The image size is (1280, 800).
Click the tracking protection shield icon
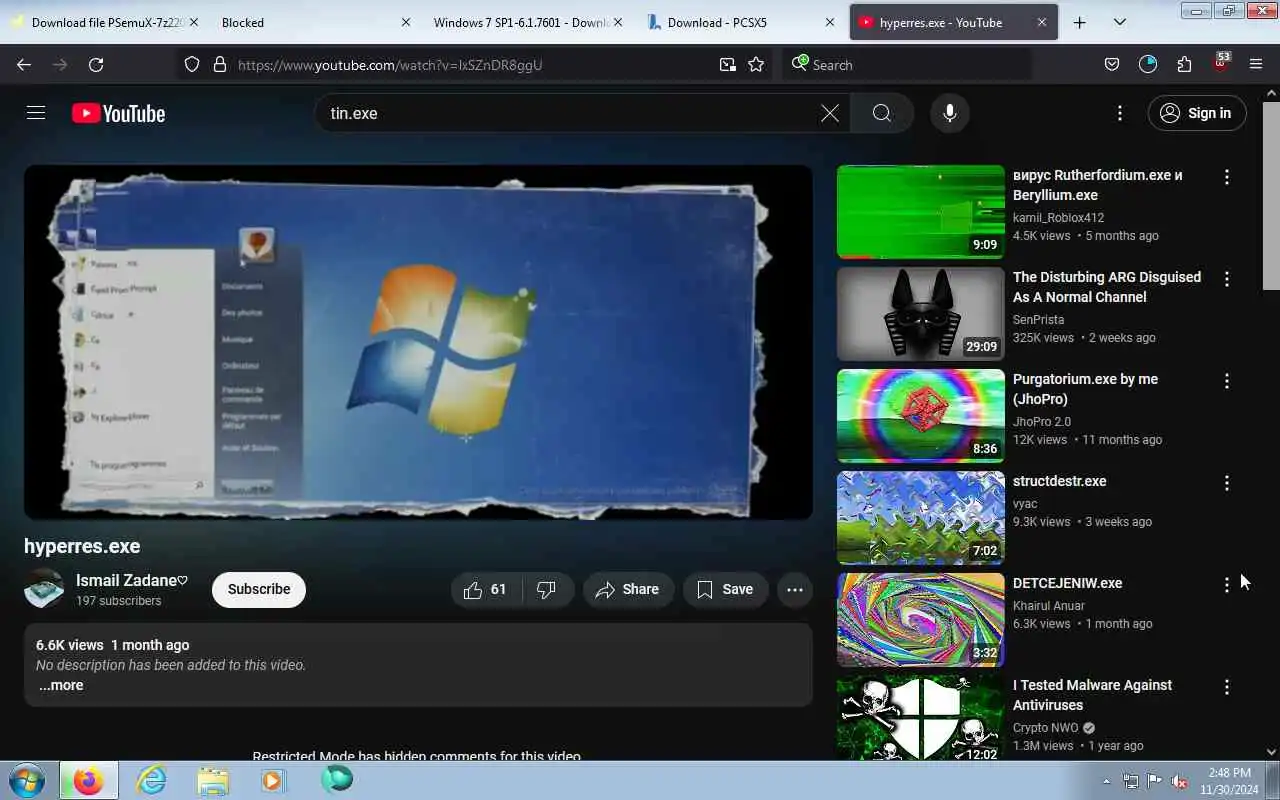[x=192, y=64]
